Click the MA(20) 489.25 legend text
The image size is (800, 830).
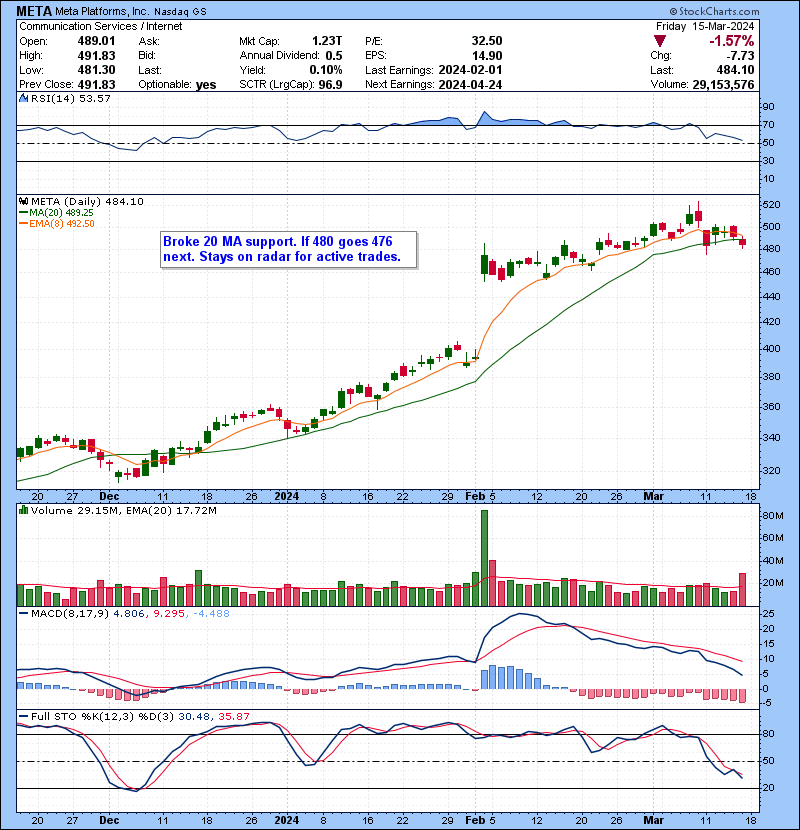[x=61, y=213]
